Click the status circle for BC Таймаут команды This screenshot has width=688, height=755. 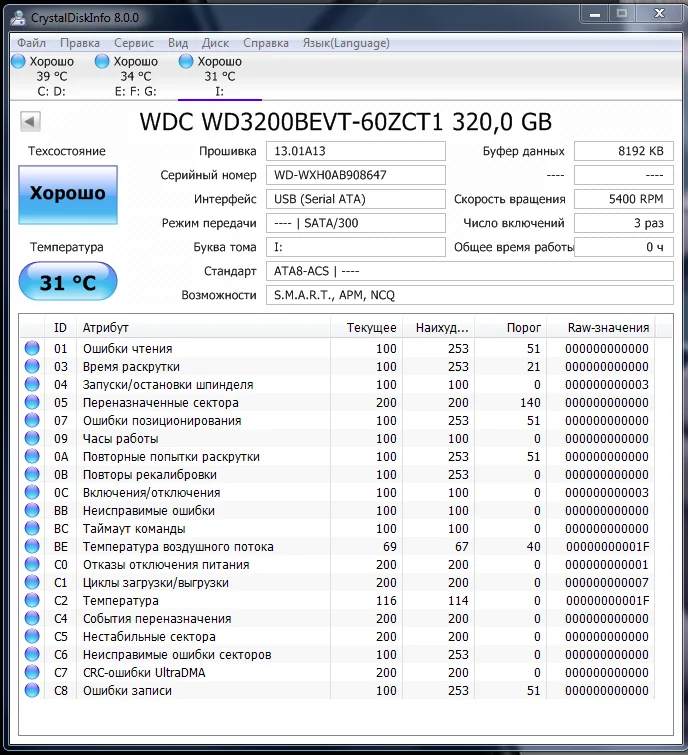click(x=32, y=528)
